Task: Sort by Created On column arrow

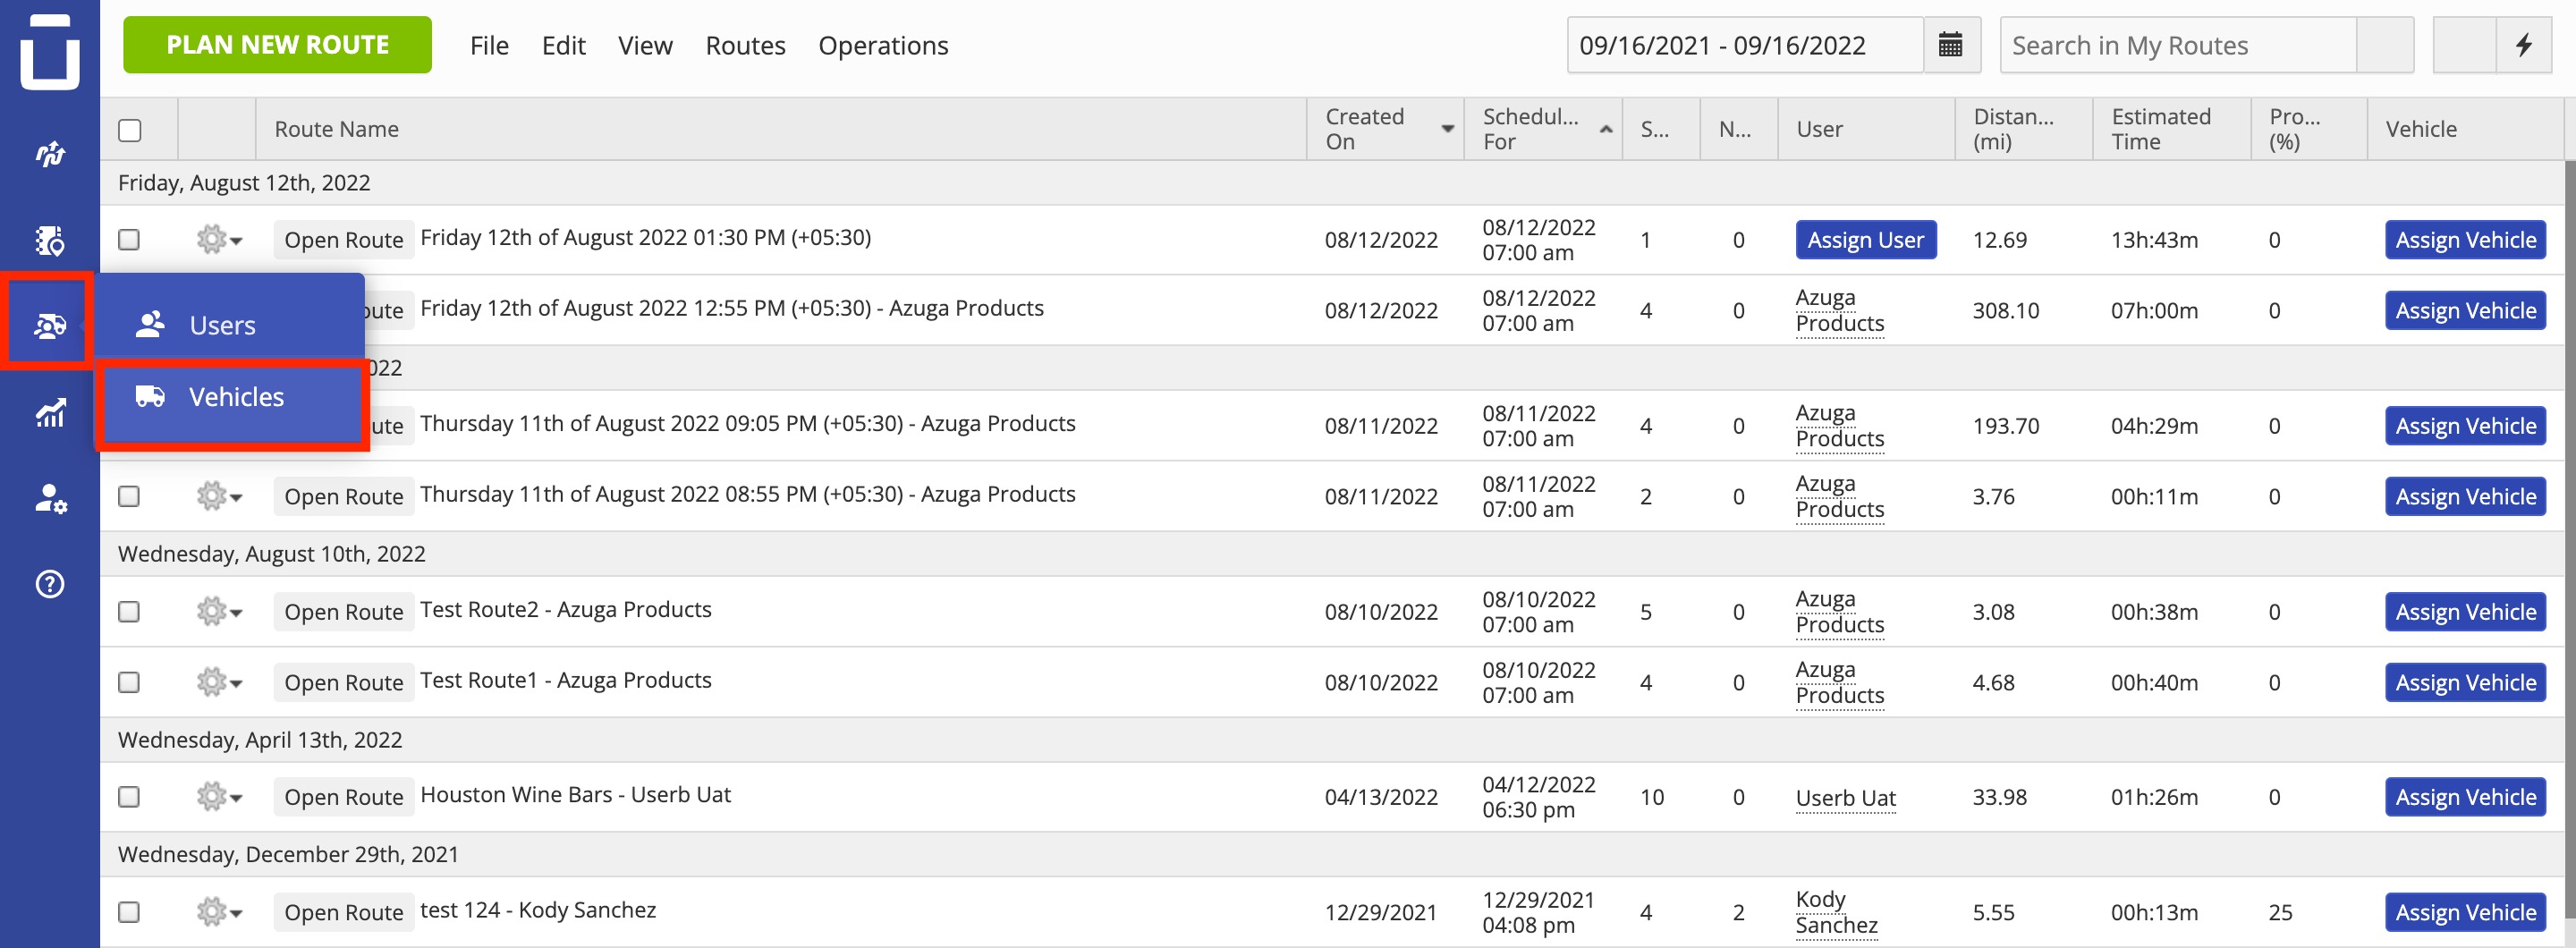Action: click(1447, 129)
